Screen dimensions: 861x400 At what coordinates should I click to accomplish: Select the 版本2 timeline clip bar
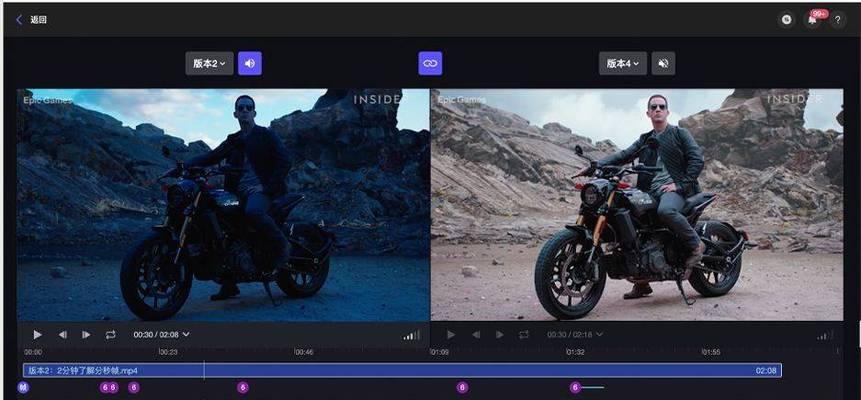click(402, 370)
